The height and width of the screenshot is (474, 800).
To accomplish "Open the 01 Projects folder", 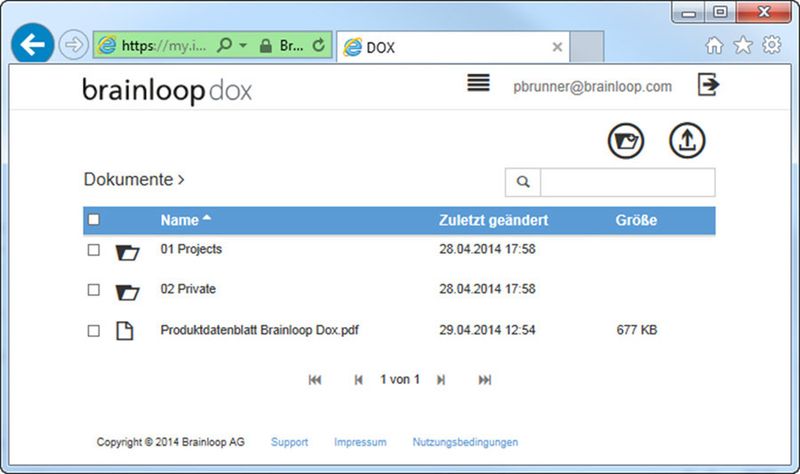I will (191, 249).
